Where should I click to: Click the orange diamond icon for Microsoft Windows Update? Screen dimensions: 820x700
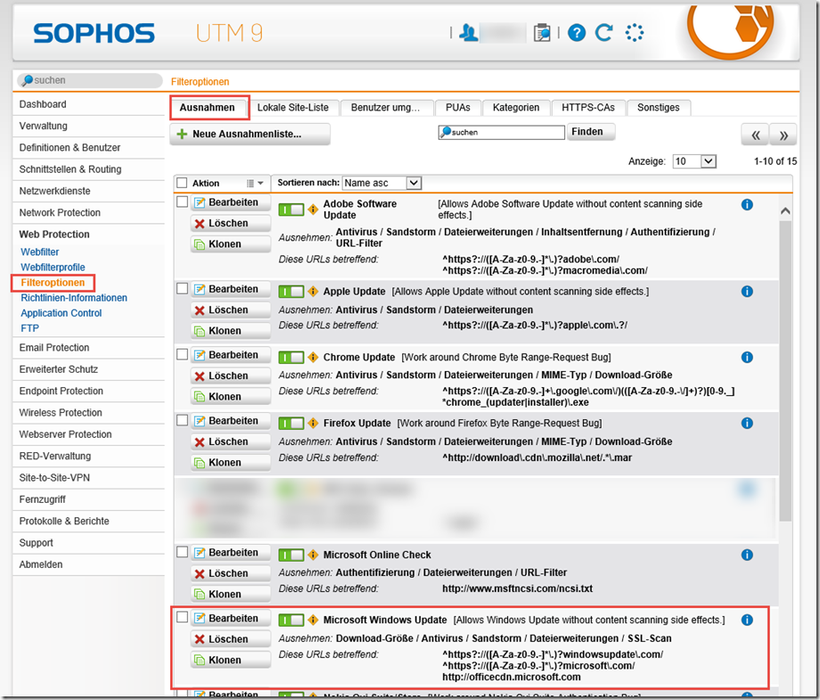[313, 621]
